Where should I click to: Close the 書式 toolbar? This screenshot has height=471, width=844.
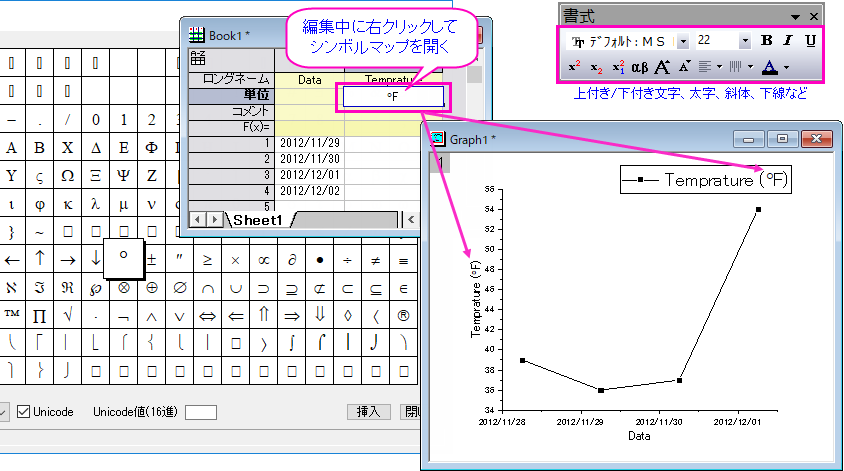[814, 17]
